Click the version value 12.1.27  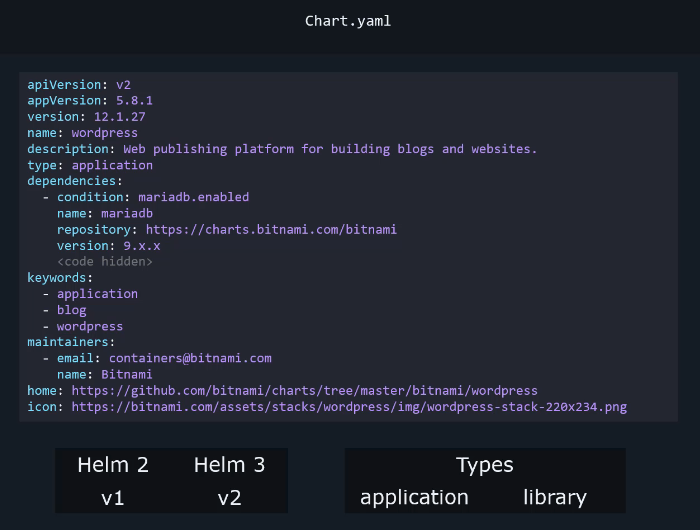(120, 117)
